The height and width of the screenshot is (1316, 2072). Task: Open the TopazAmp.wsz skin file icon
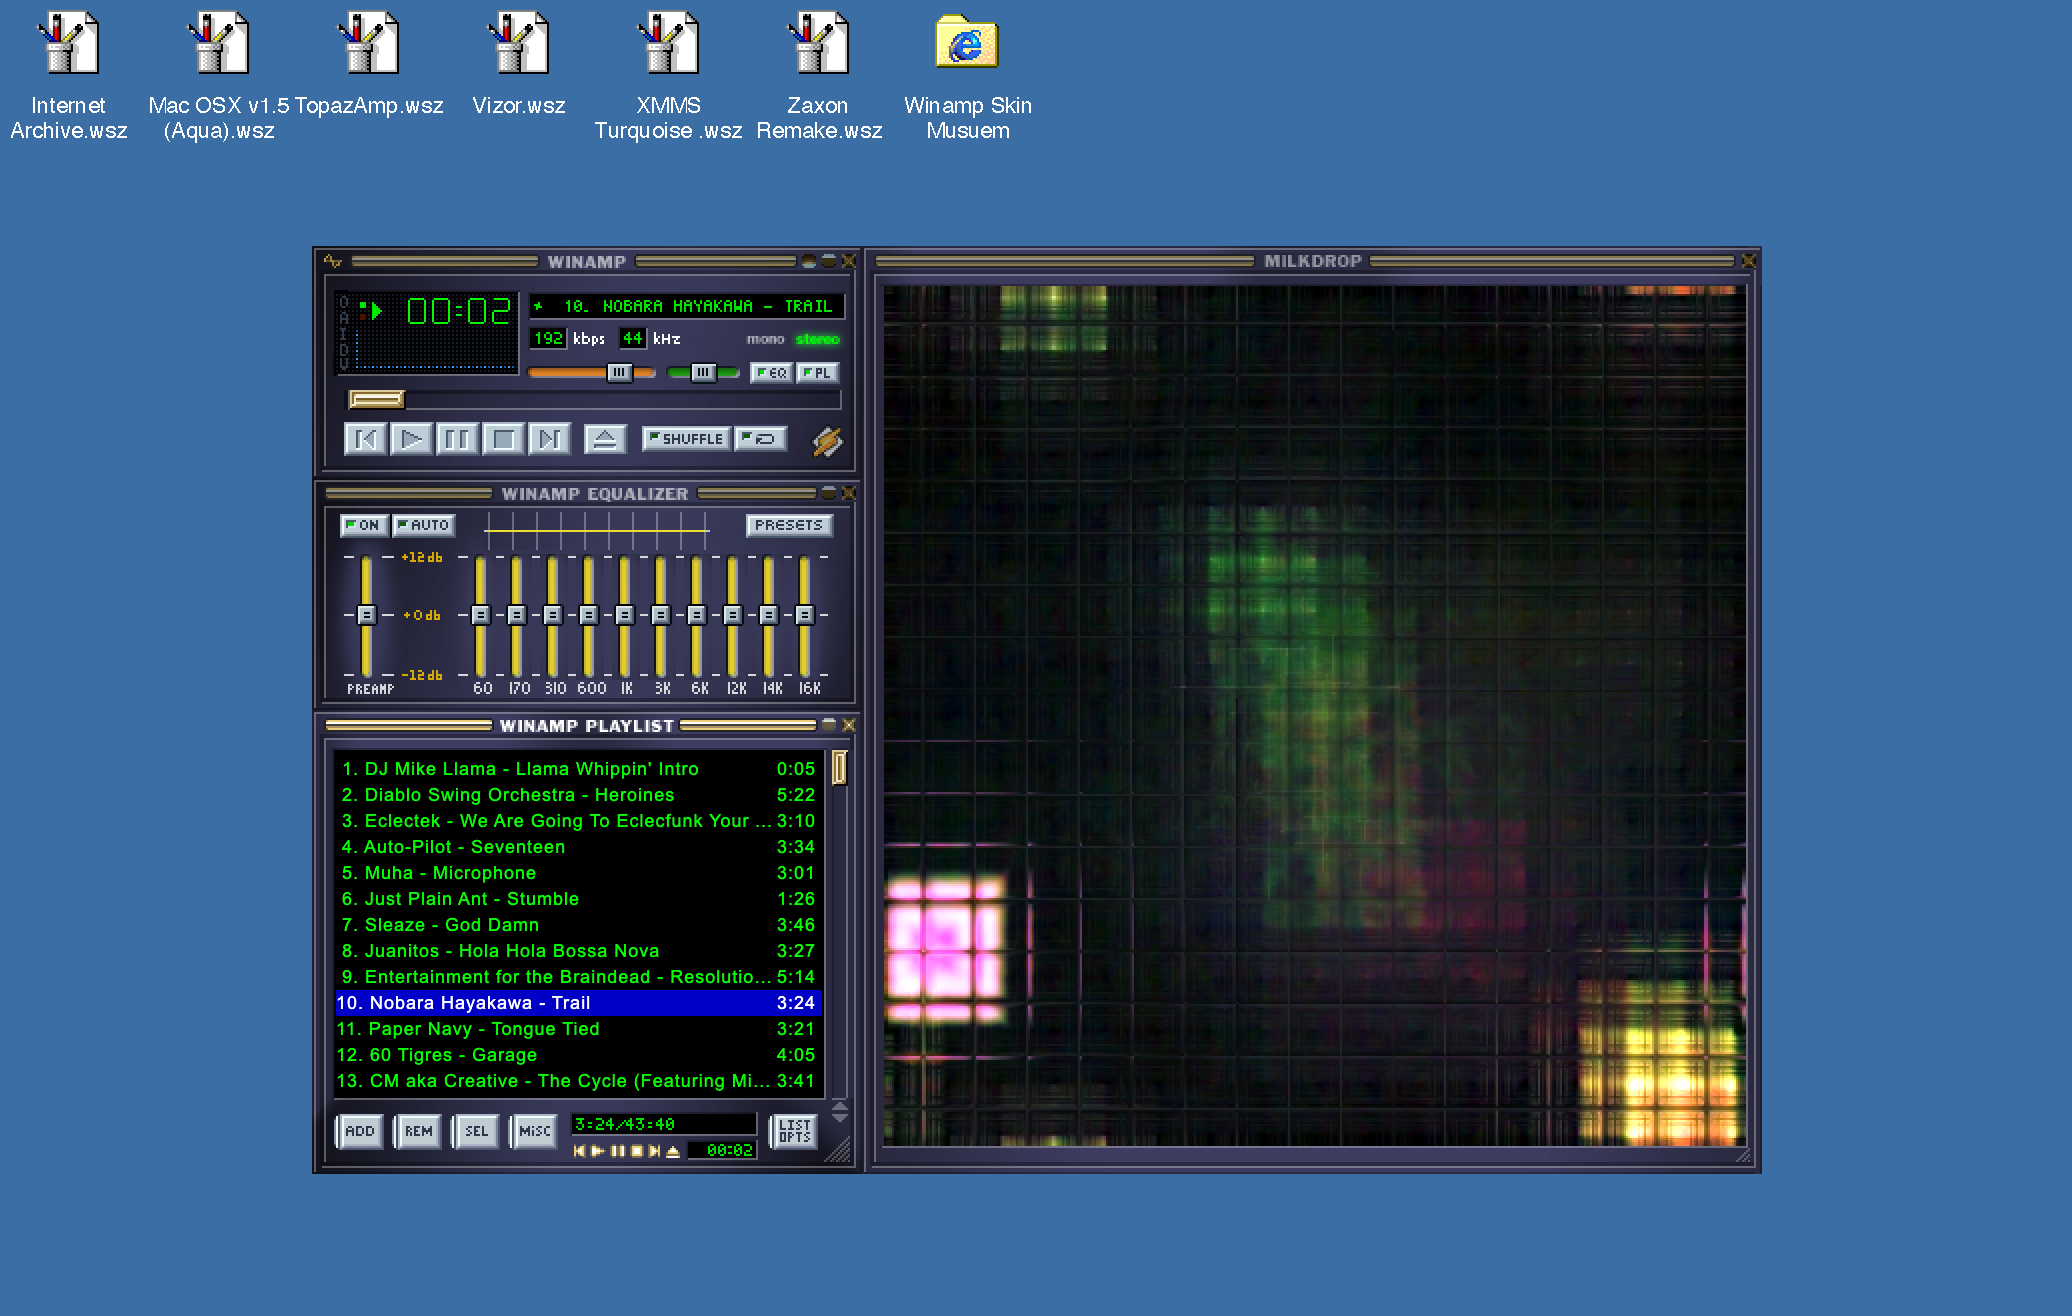[x=368, y=45]
